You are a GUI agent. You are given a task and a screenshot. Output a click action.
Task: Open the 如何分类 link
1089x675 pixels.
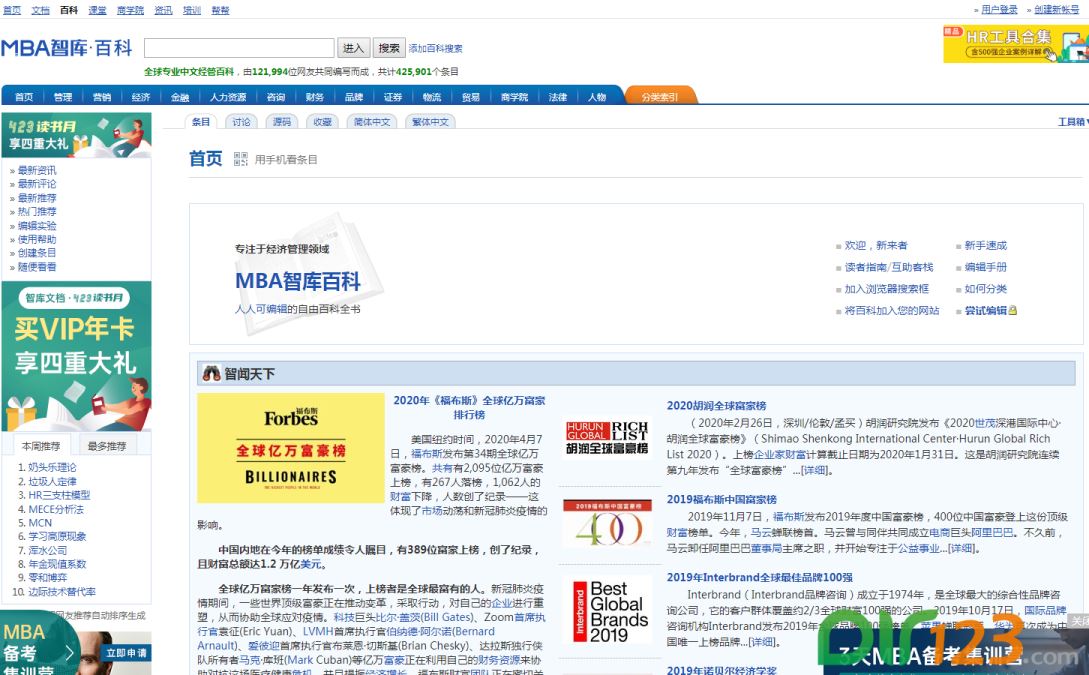986,289
